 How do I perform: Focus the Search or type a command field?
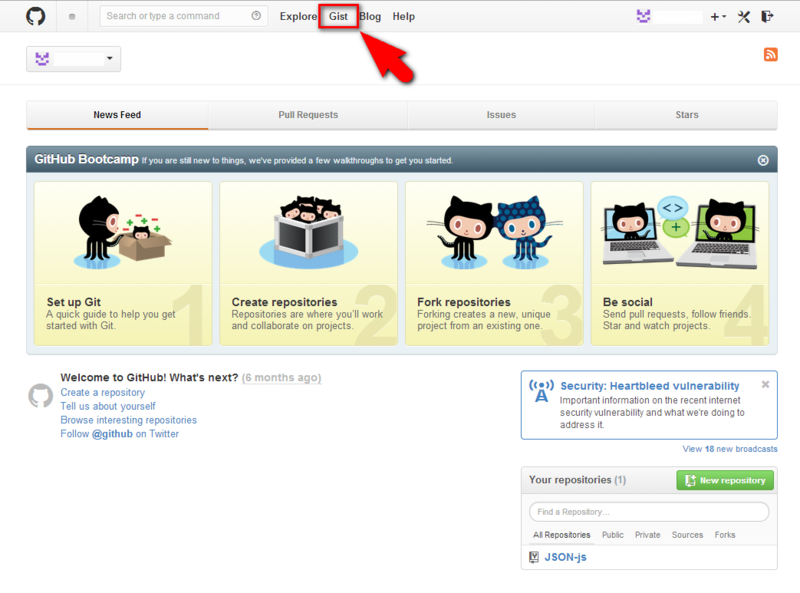point(184,16)
